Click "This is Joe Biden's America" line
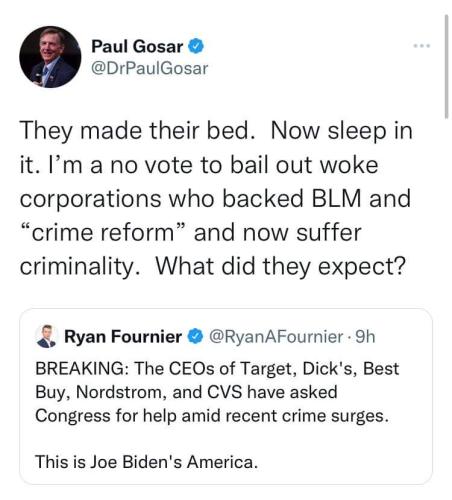The width and height of the screenshot is (452, 500). [x=147, y=462]
